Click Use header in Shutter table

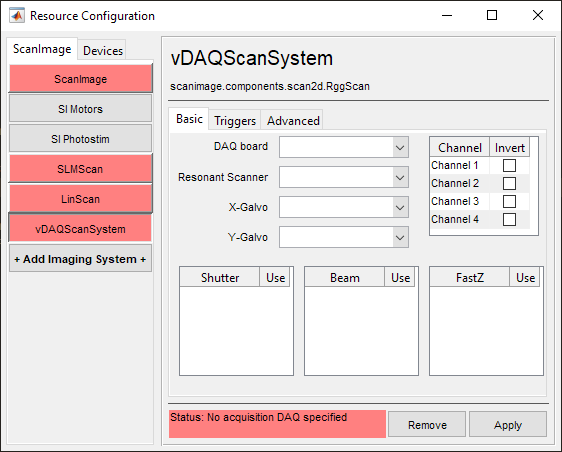tap(275, 278)
